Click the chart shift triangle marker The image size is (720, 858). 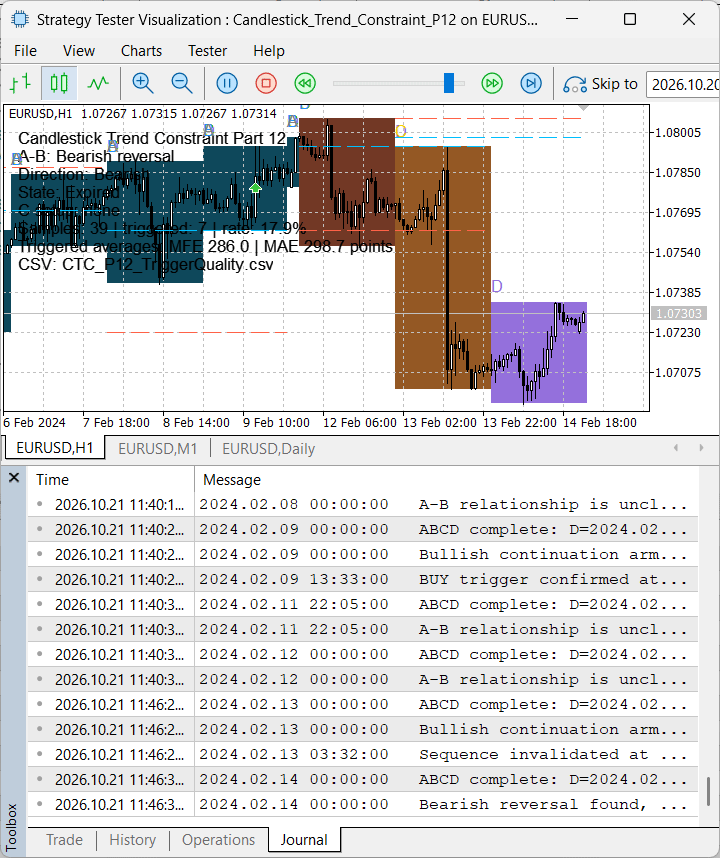[x=583, y=108]
